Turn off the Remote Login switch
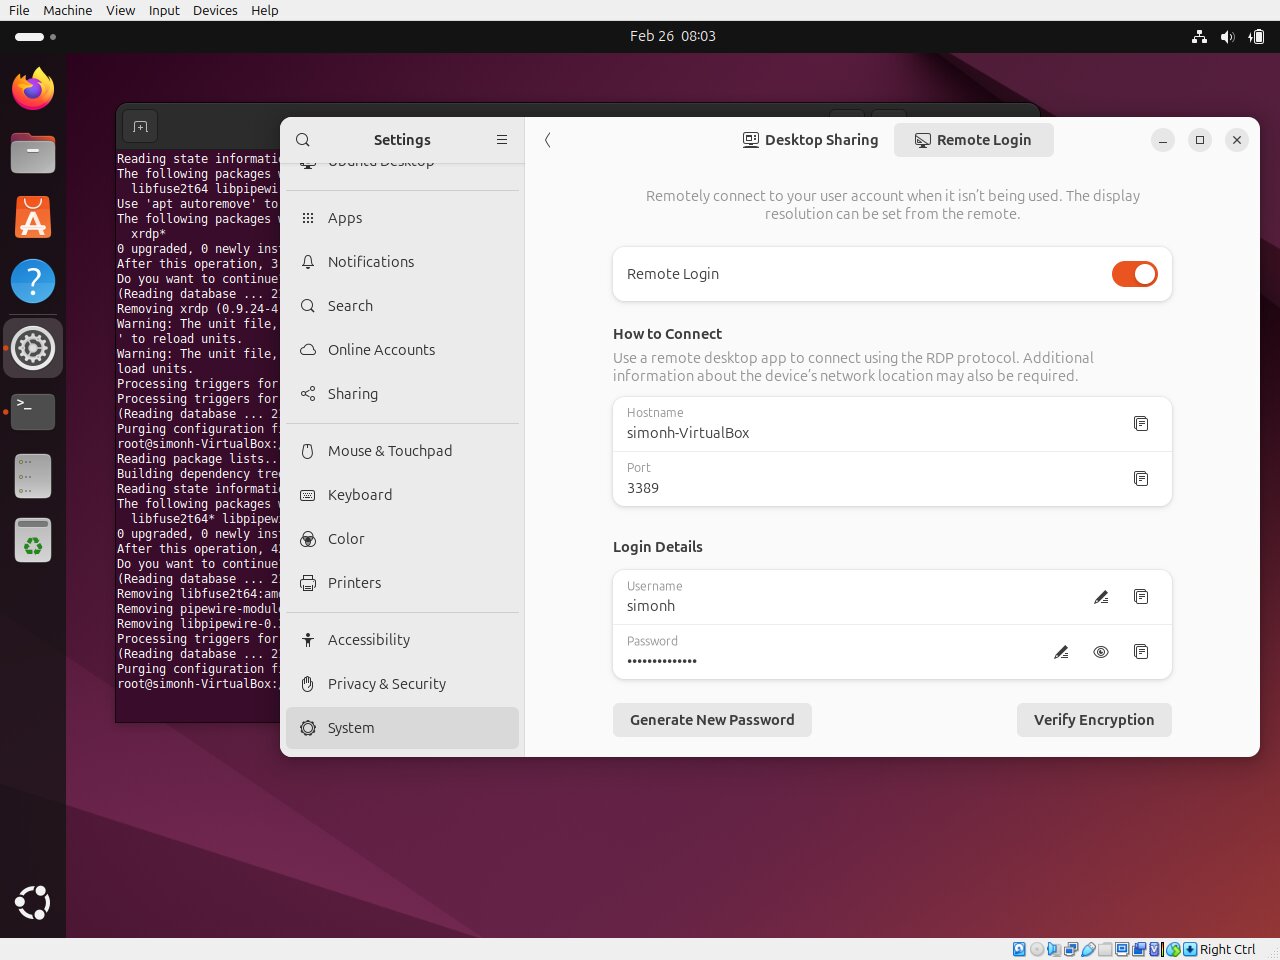The width and height of the screenshot is (1280, 960). (1135, 274)
